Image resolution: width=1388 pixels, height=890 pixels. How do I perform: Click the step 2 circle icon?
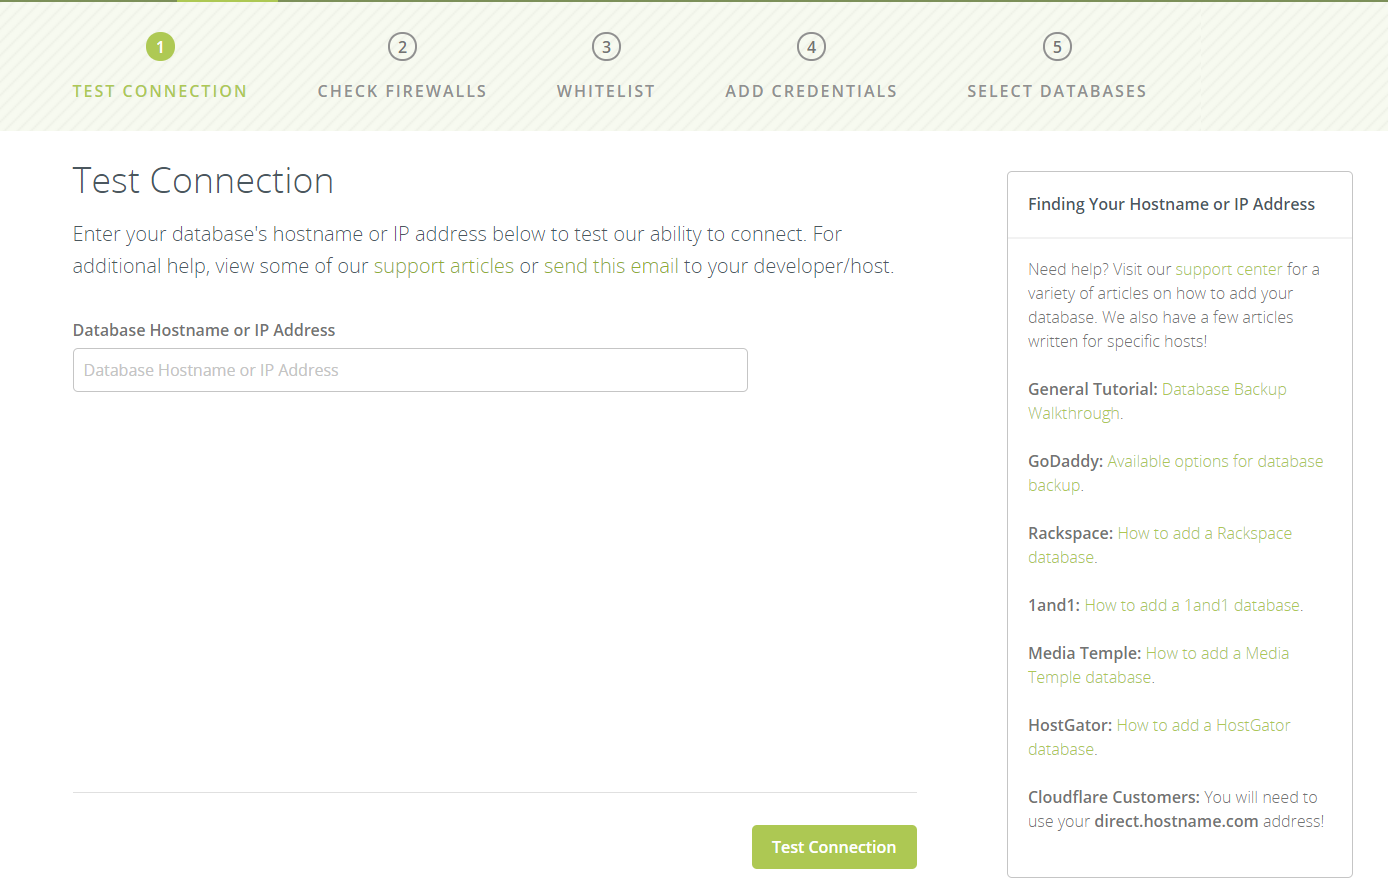click(402, 47)
